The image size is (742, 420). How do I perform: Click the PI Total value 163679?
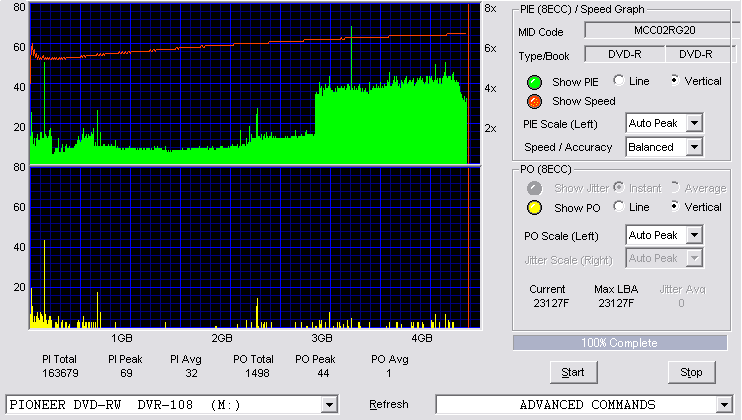click(x=60, y=374)
